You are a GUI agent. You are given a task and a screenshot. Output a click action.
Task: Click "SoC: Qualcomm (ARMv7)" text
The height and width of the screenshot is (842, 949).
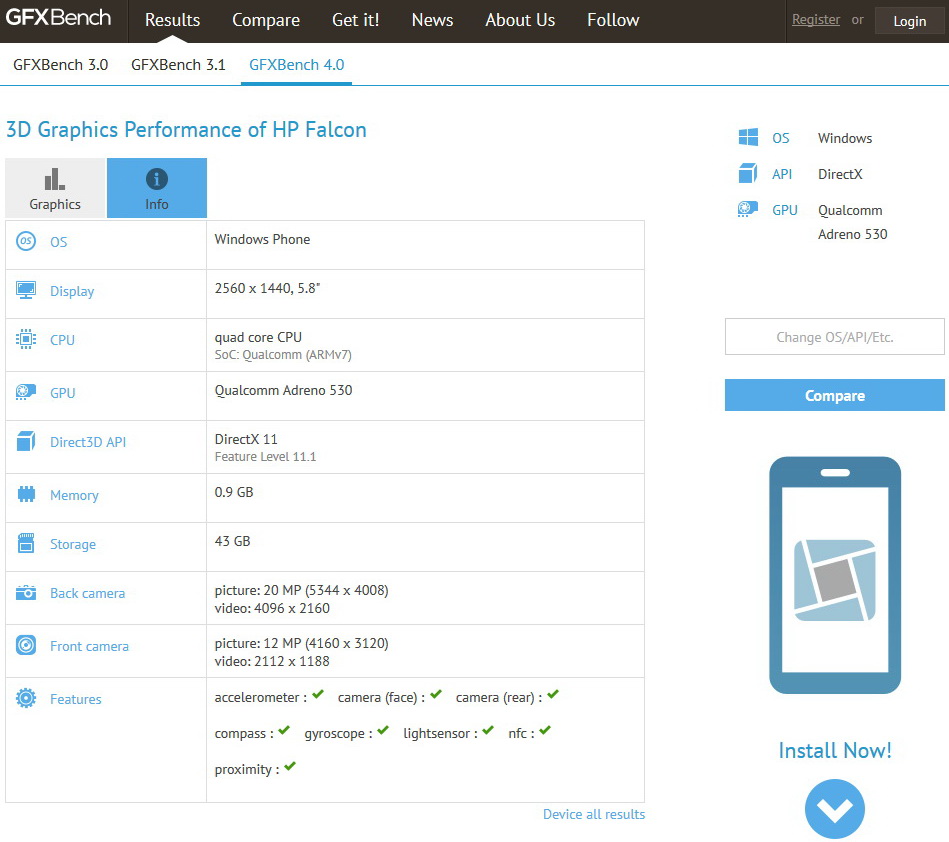283,355
